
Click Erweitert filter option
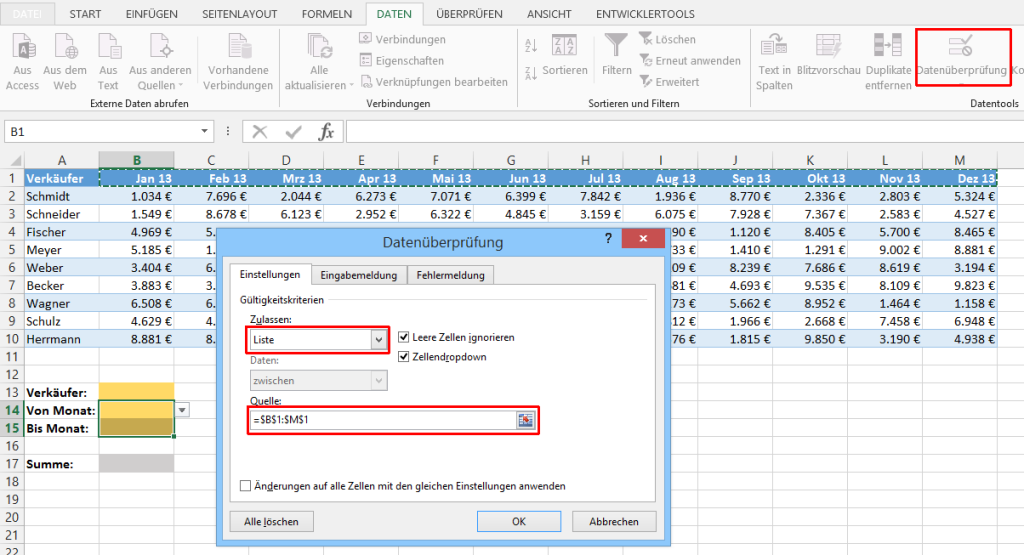click(669, 82)
